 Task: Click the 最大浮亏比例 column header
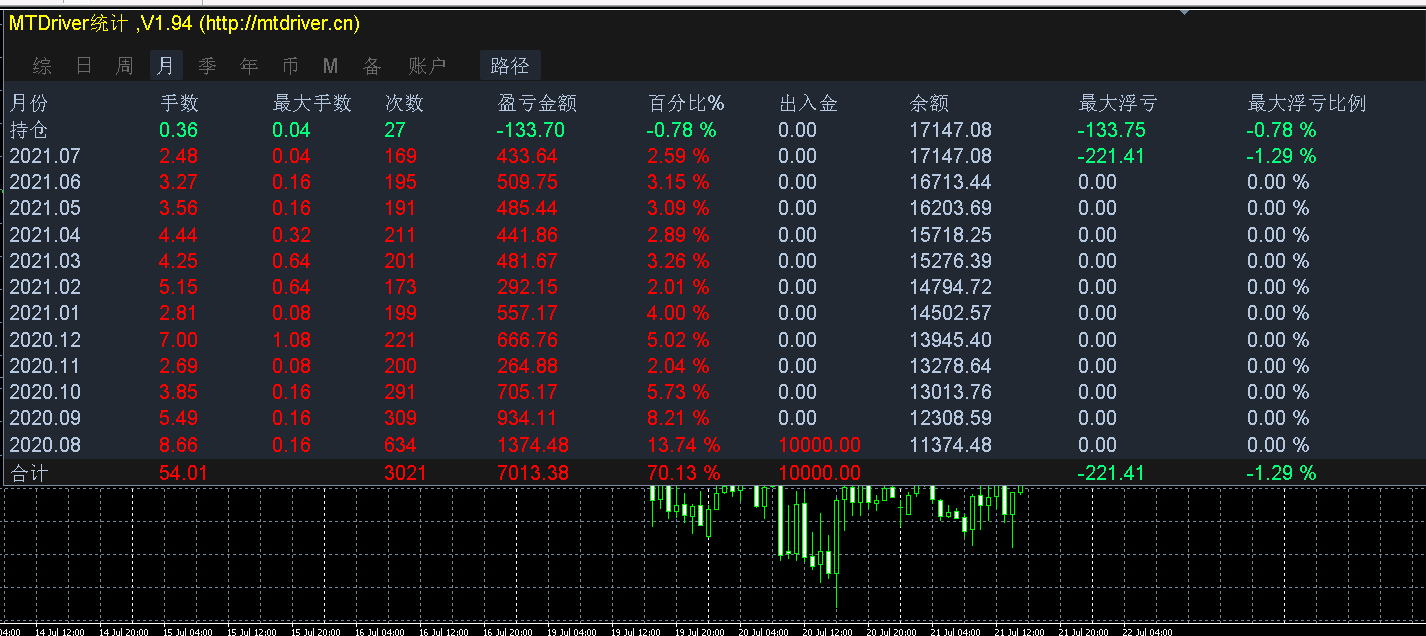coord(1307,103)
